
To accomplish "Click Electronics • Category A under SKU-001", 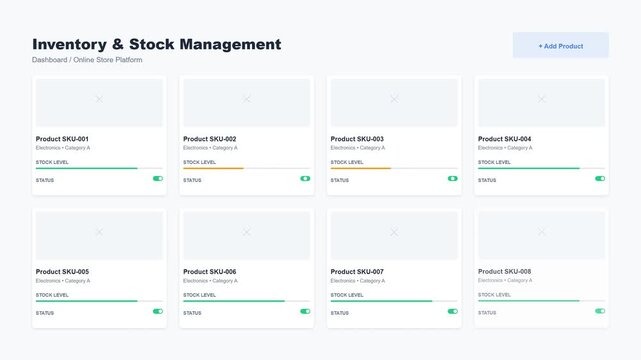I will 63,148.
